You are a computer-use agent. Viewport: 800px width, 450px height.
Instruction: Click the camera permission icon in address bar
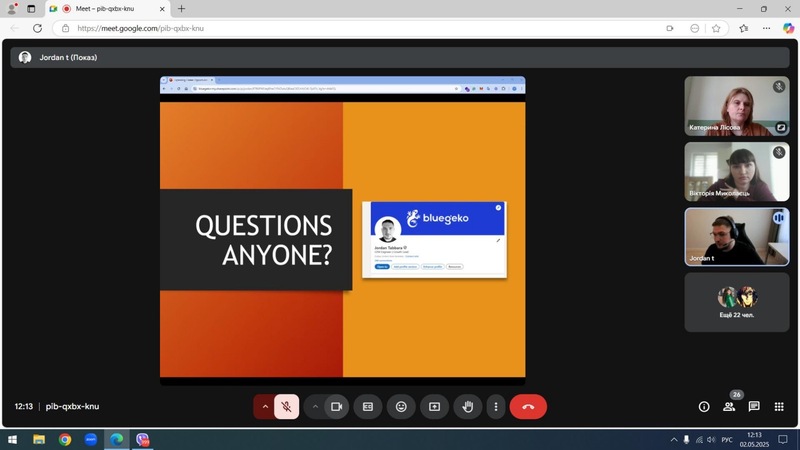(x=670, y=29)
